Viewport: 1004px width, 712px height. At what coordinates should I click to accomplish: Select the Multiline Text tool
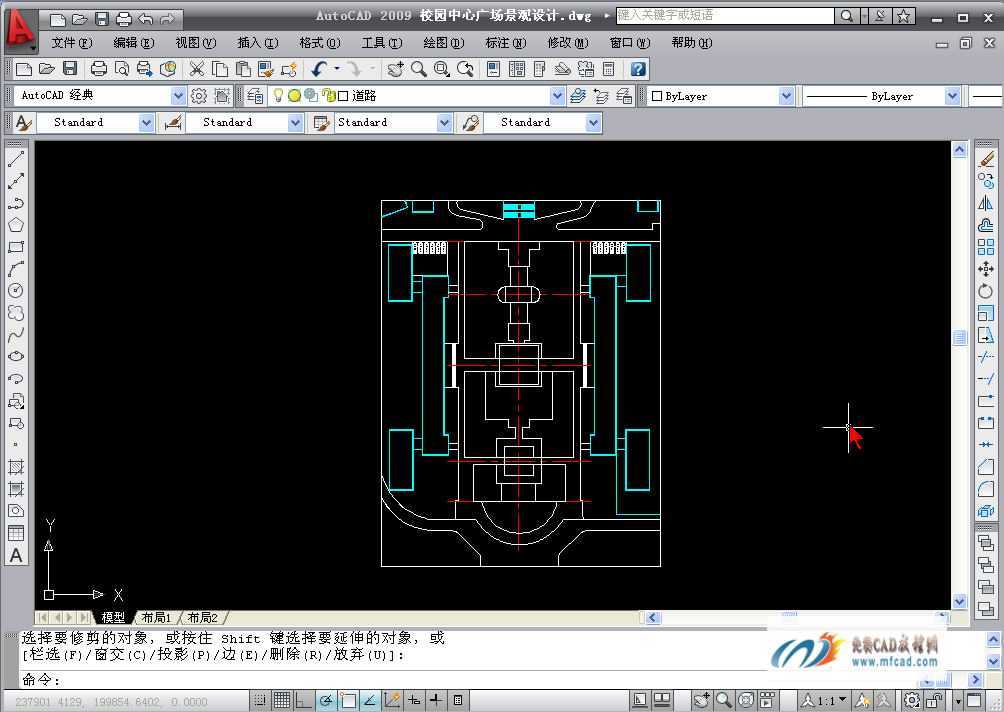tap(16, 555)
